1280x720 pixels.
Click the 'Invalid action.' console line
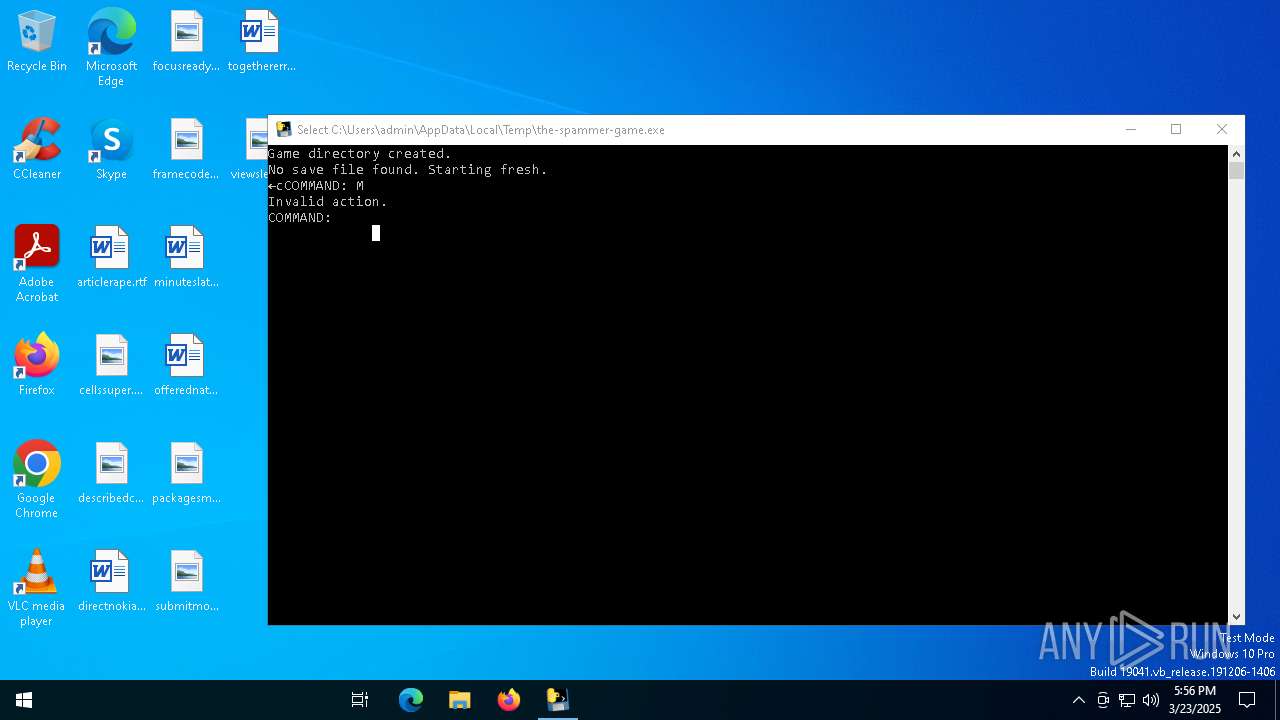[x=327, y=202]
